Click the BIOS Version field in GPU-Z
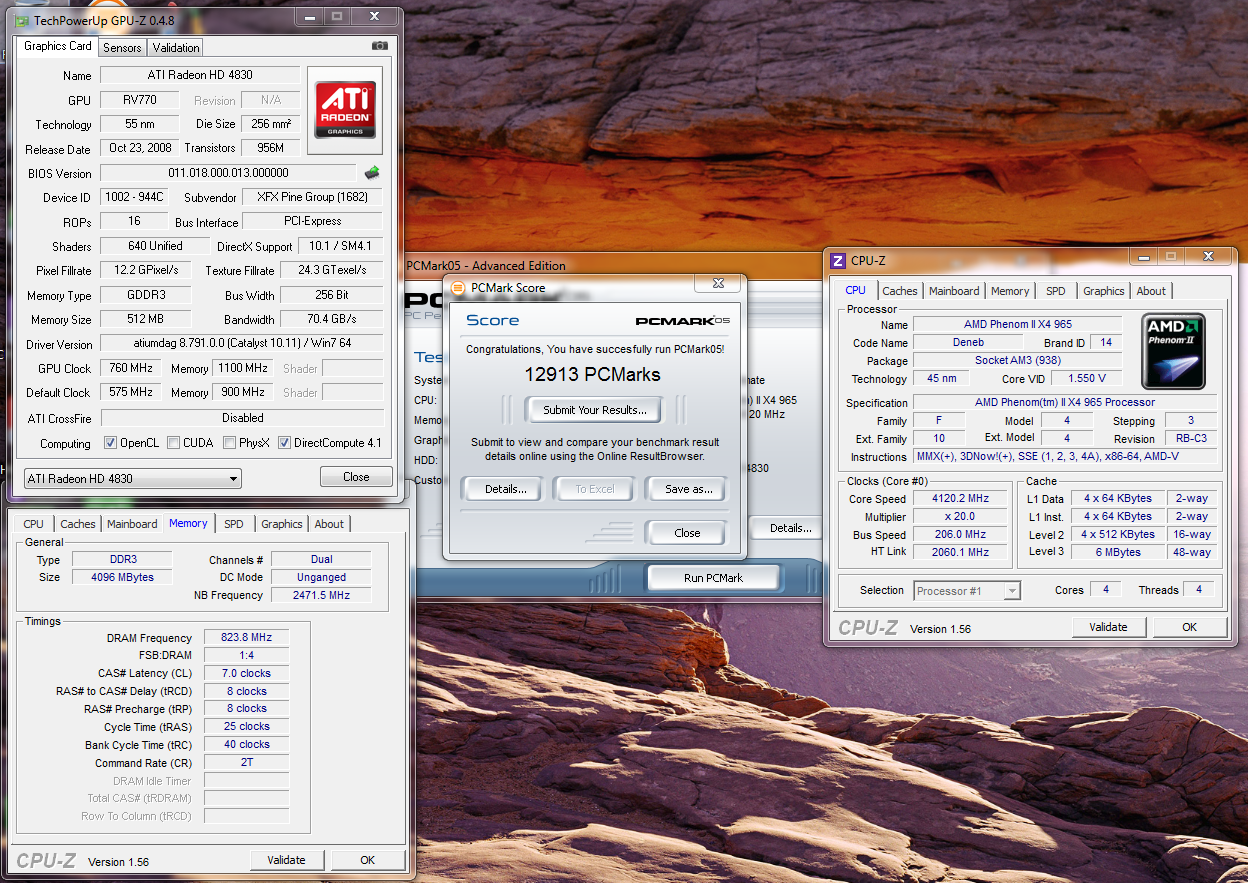Viewport: 1248px width, 883px height. click(228, 174)
